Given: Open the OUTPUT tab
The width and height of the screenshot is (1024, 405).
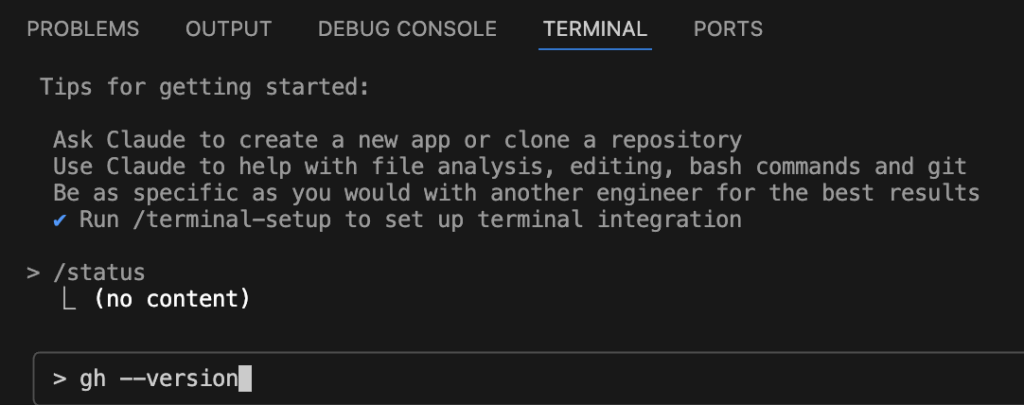Looking at the screenshot, I should click(228, 29).
